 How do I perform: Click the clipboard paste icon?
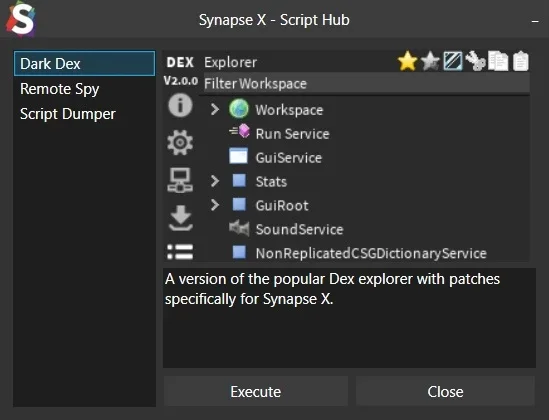pos(521,61)
